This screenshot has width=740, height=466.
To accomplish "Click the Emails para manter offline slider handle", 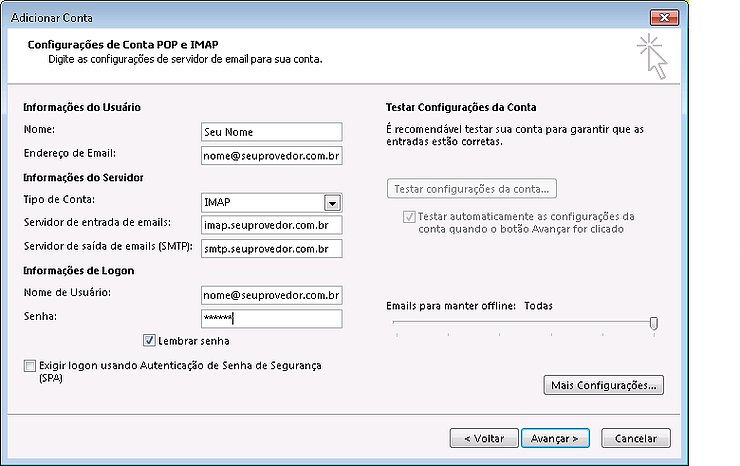I will (x=654, y=323).
